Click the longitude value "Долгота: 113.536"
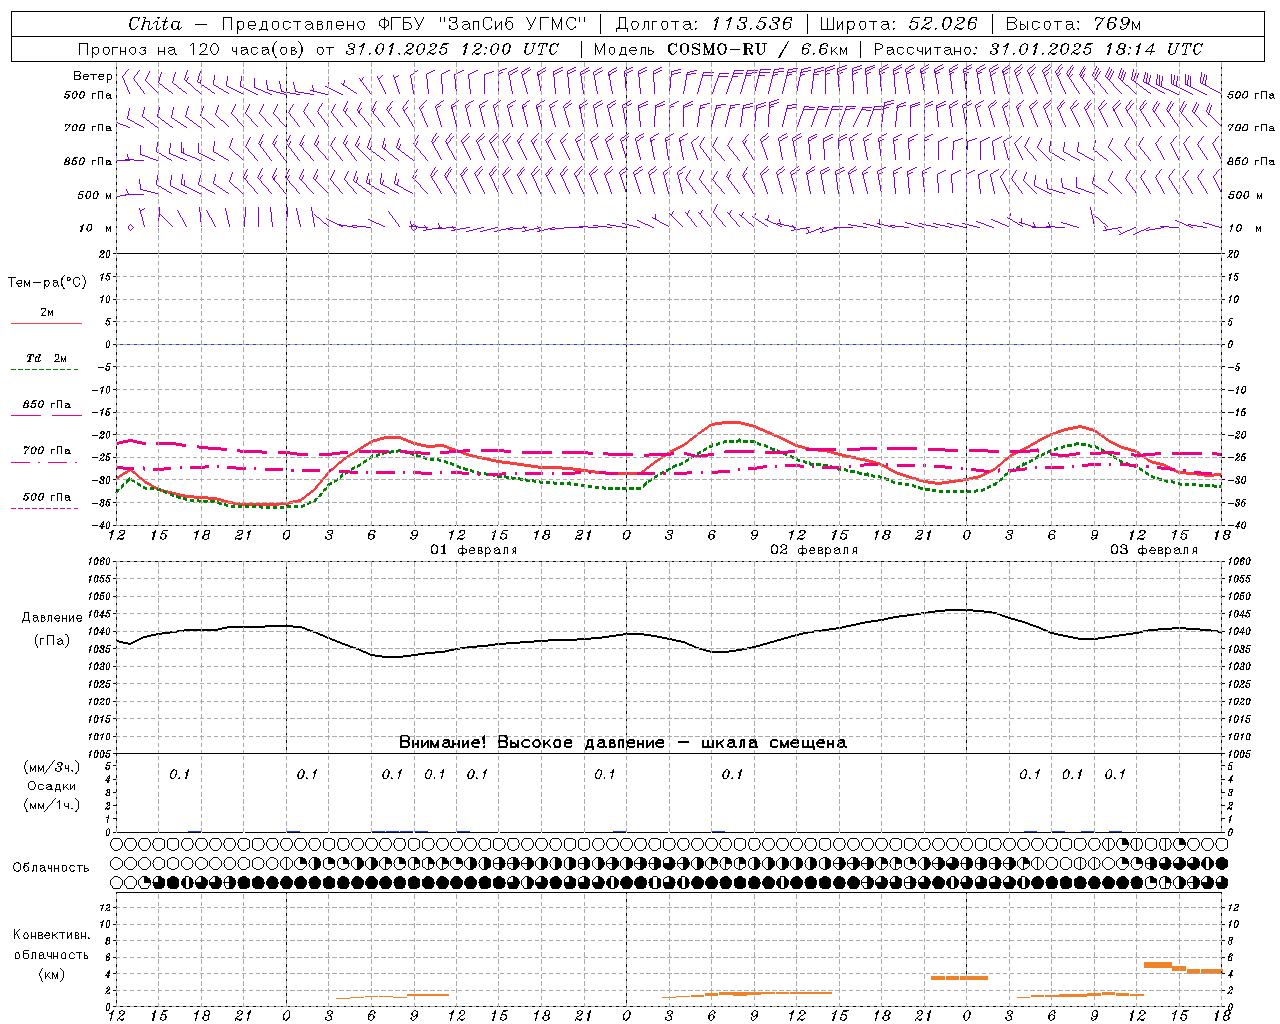Image resolution: width=1280 pixels, height=1024 pixels. click(x=704, y=24)
